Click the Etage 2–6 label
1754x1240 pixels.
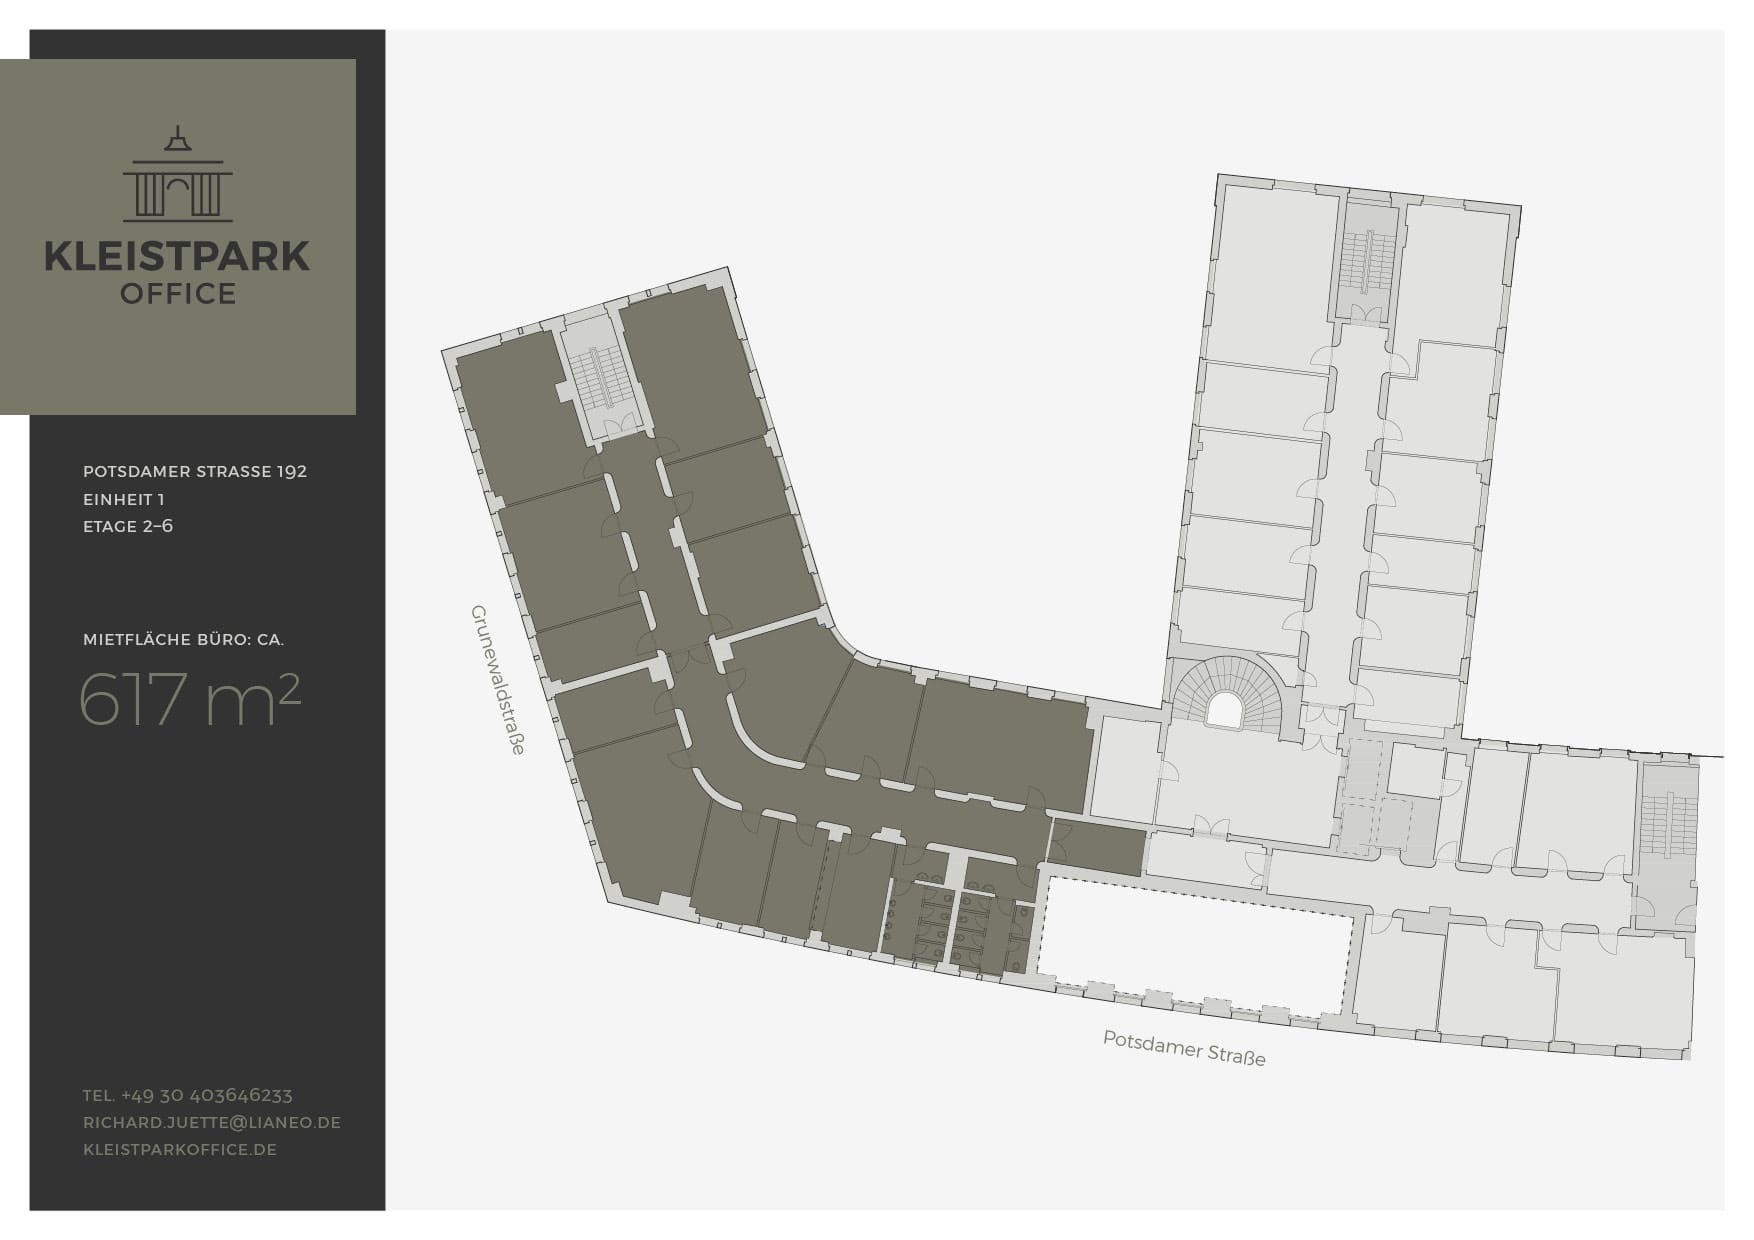pos(128,526)
